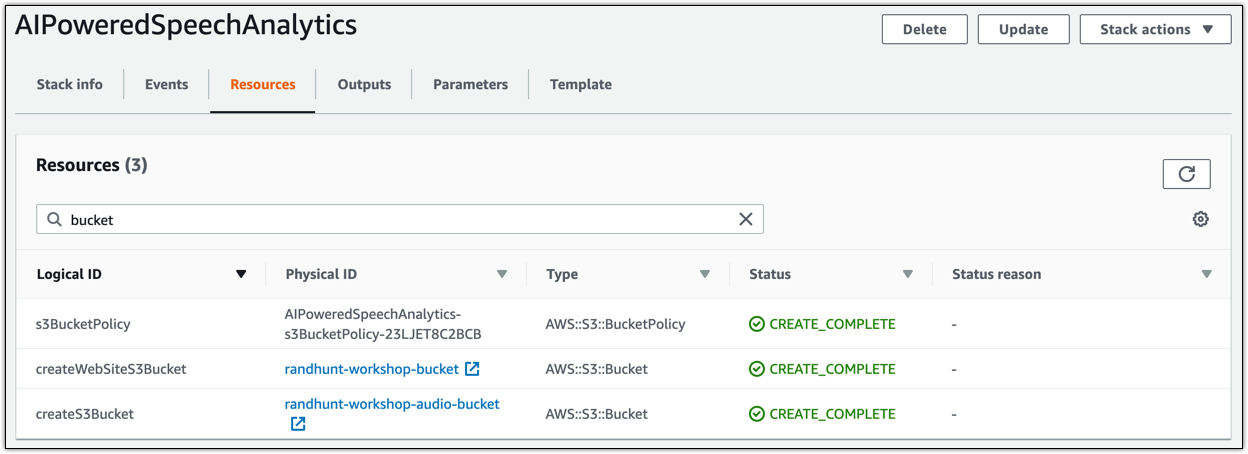Switch to Stack info tab
The image size is (1248, 454).
pyautogui.click(x=69, y=84)
